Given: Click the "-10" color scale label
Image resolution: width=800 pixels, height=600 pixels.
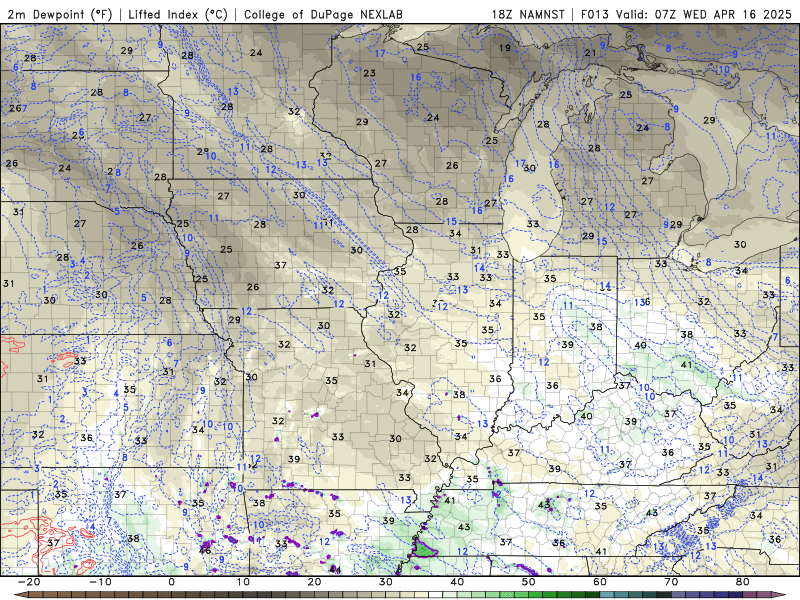Looking at the screenshot, I should pos(100,582).
